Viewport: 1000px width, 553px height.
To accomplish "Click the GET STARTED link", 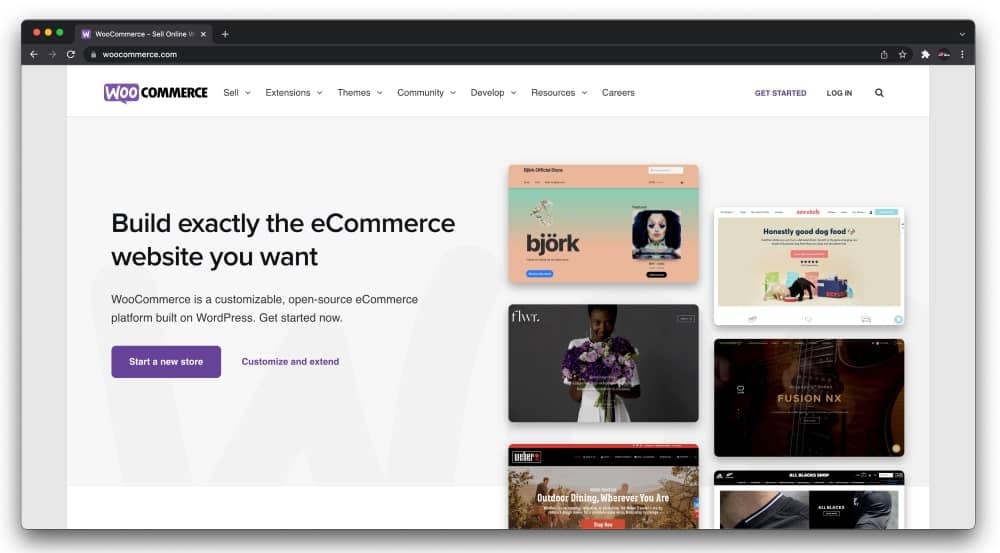I will point(781,93).
